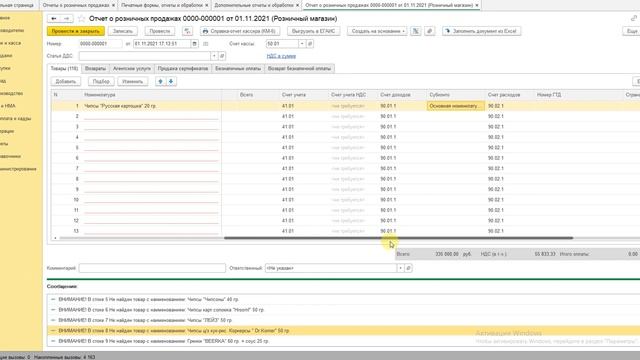
Task: Open the Безналичные оплаты tab
Action: click(238, 69)
